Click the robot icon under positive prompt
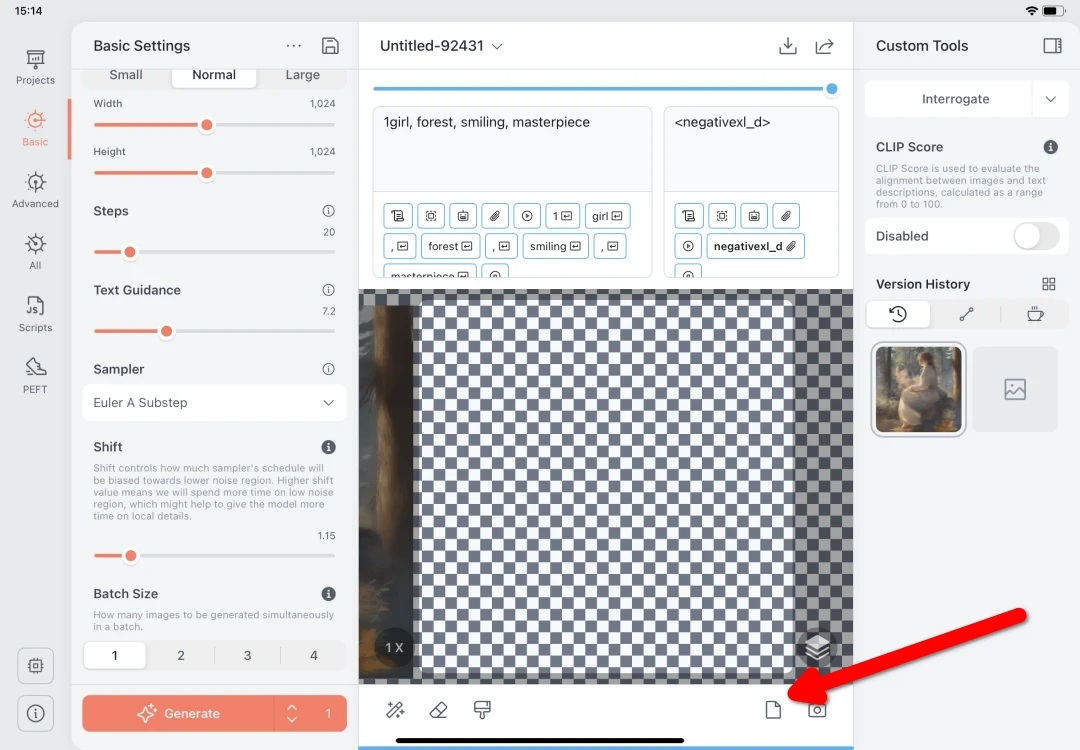This screenshot has height=750, width=1080. click(x=463, y=216)
